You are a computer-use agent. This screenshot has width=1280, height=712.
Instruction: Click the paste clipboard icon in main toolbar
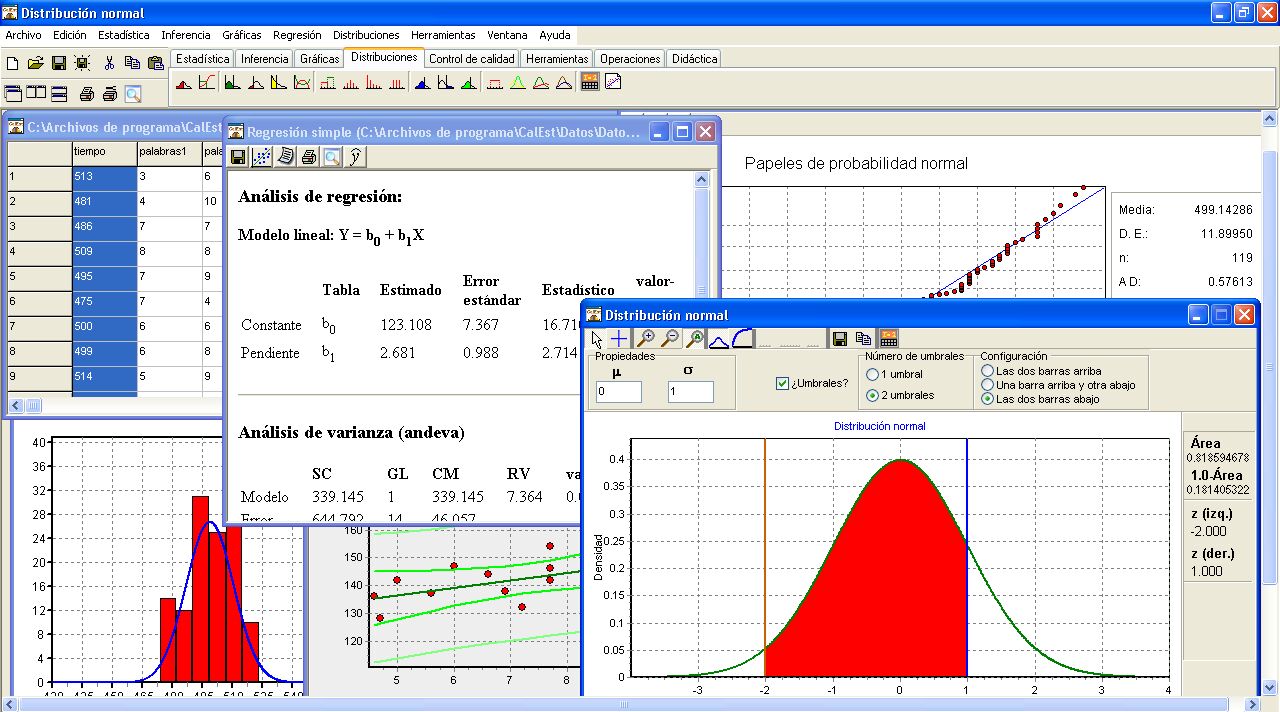pos(155,63)
